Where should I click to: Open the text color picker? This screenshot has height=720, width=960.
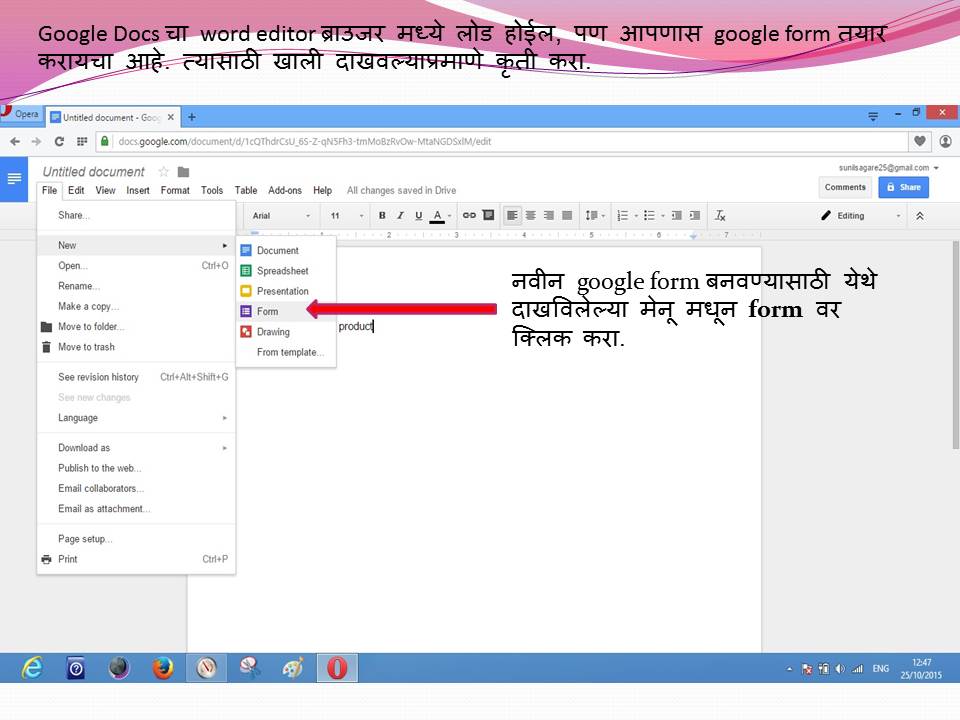(x=440, y=216)
